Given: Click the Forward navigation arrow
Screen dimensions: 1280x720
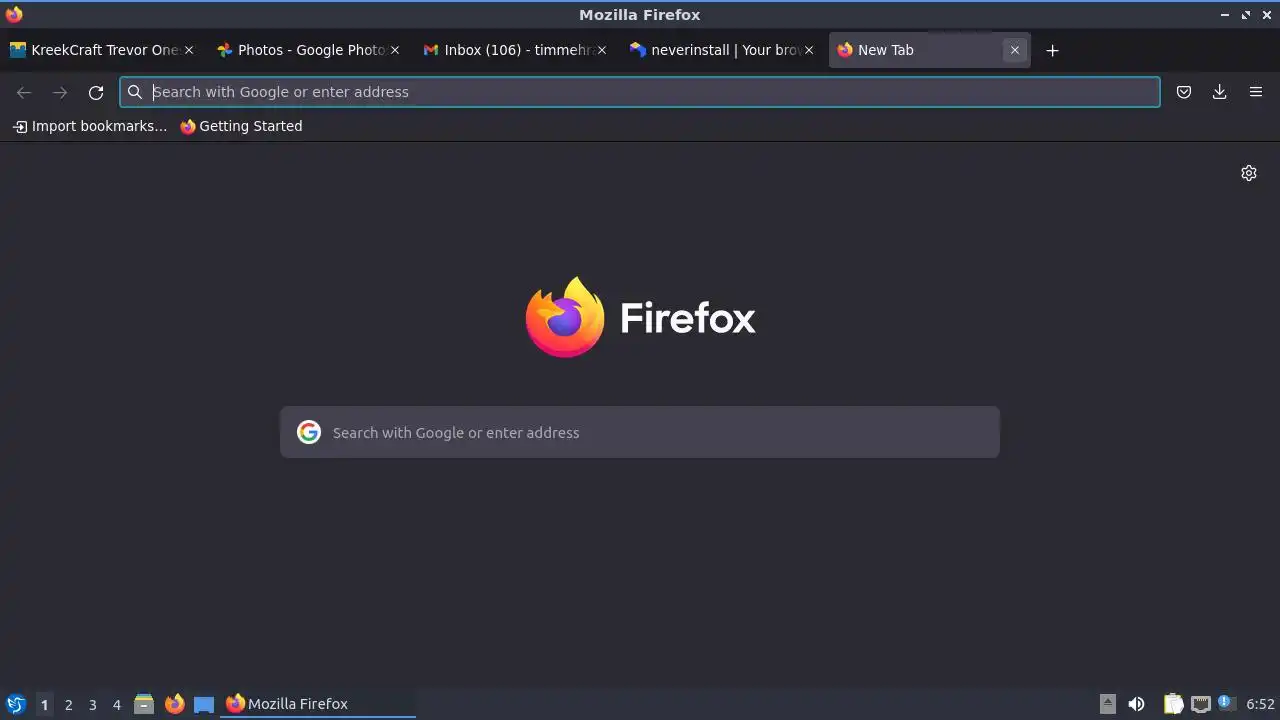Looking at the screenshot, I should 60,92.
